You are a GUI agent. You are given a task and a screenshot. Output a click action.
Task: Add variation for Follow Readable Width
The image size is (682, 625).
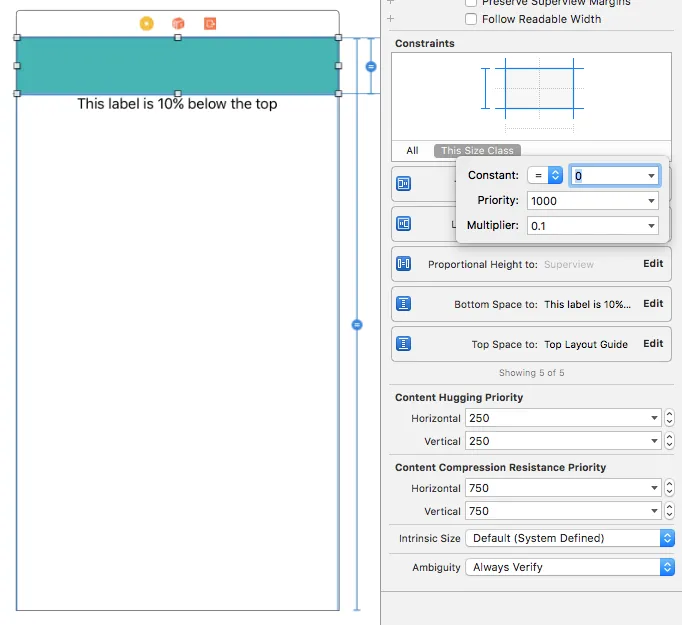coord(391,19)
